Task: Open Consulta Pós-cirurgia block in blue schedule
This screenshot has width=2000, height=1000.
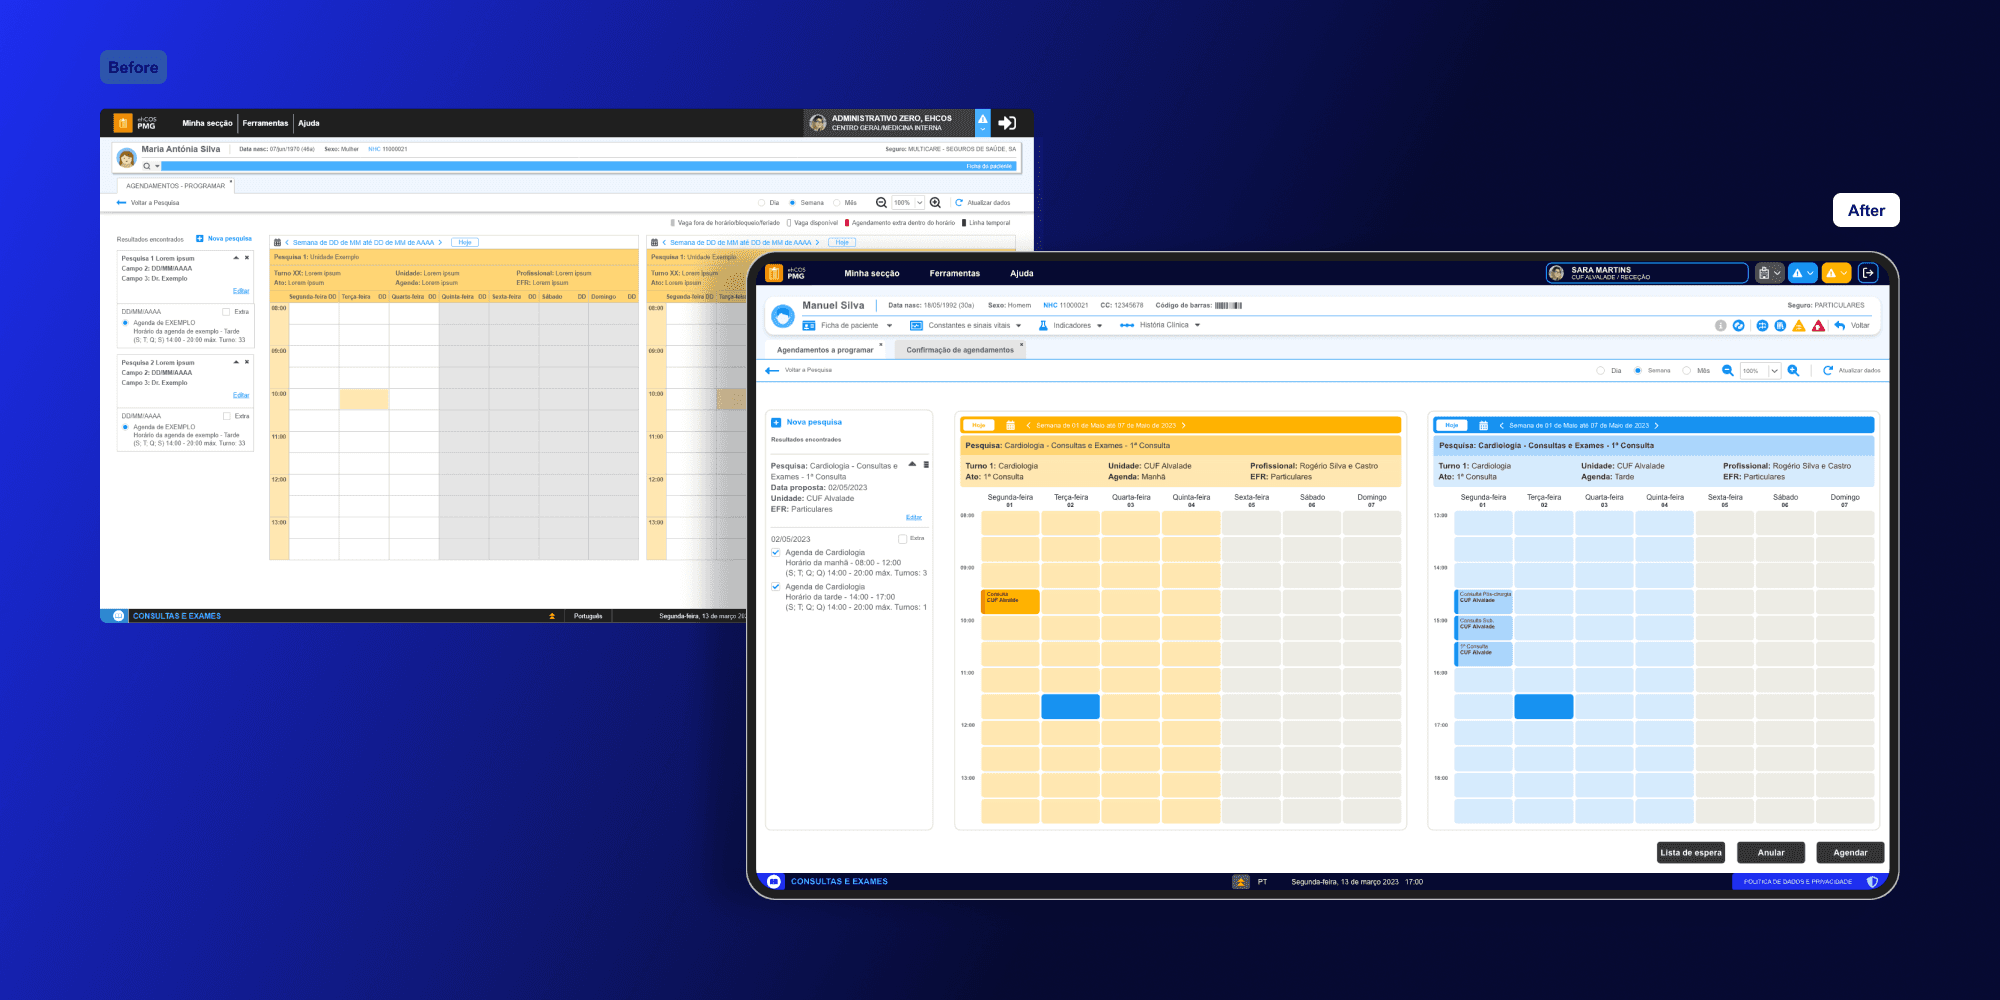Action: (1483, 601)
